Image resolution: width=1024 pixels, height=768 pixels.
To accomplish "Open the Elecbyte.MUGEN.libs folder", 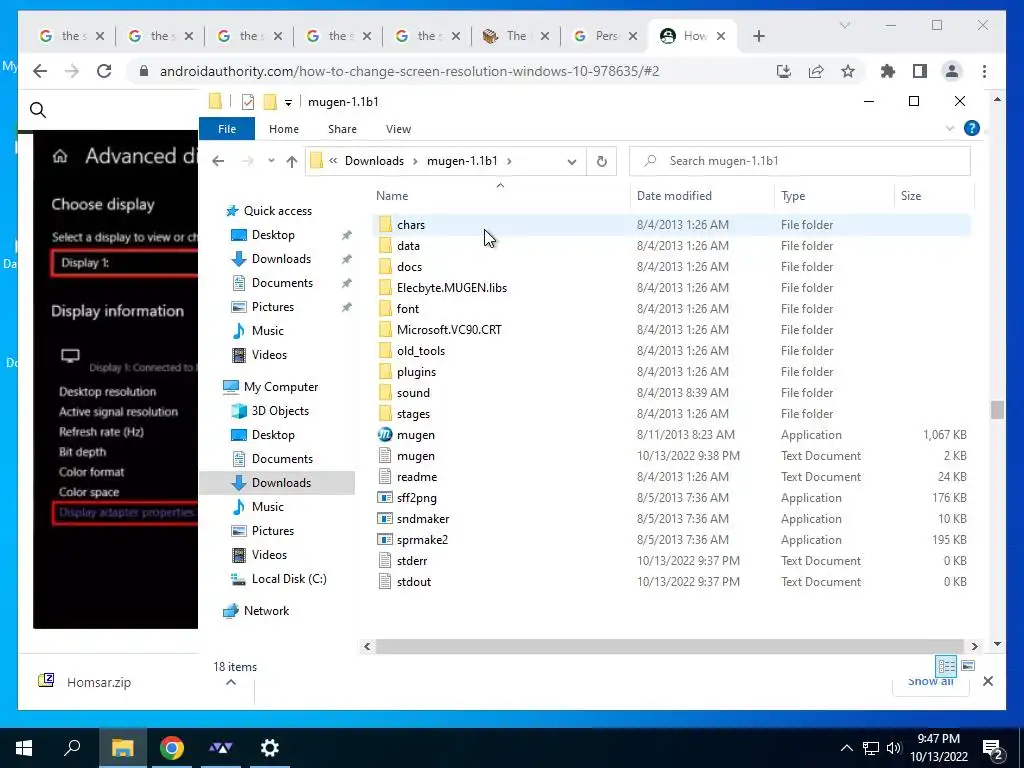I will 451,287.
